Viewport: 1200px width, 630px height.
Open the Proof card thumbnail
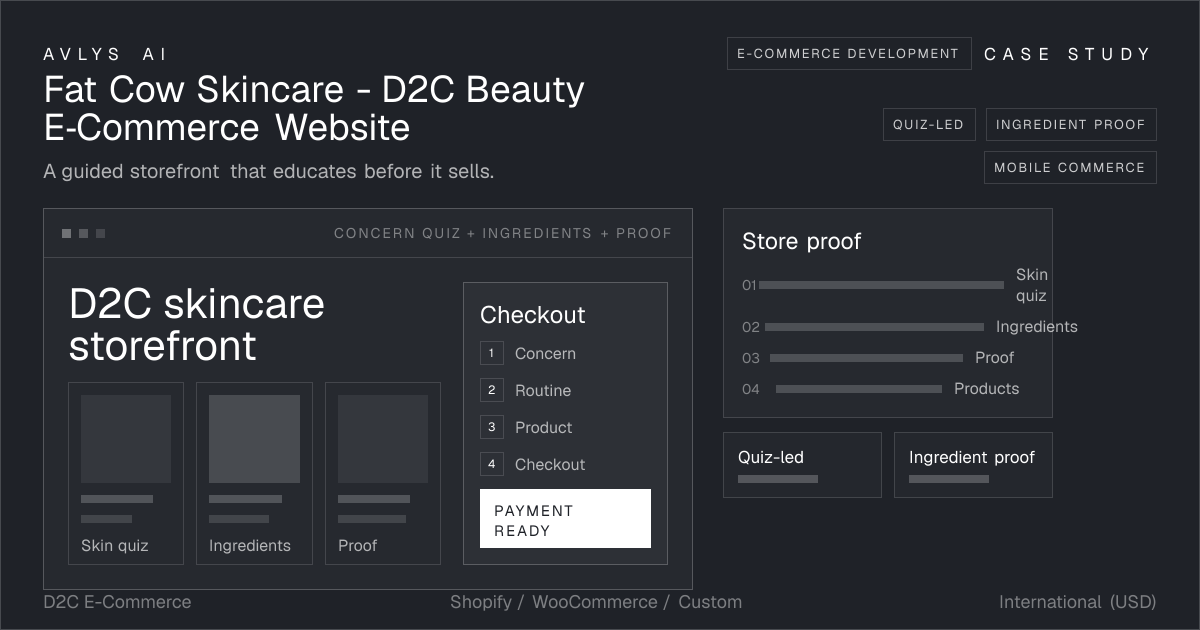[383, 440]
